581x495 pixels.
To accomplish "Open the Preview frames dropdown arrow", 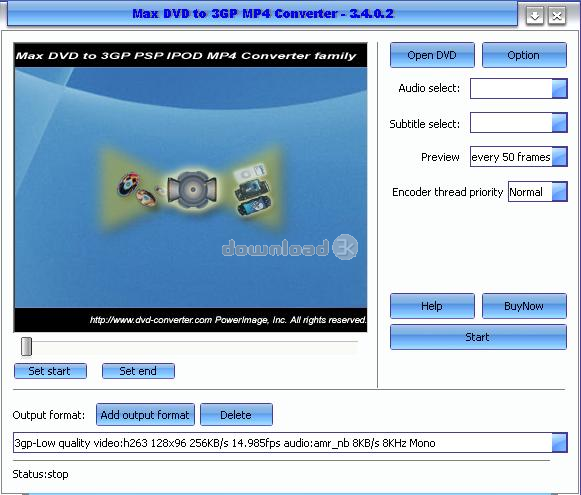I will coord(559,157).
